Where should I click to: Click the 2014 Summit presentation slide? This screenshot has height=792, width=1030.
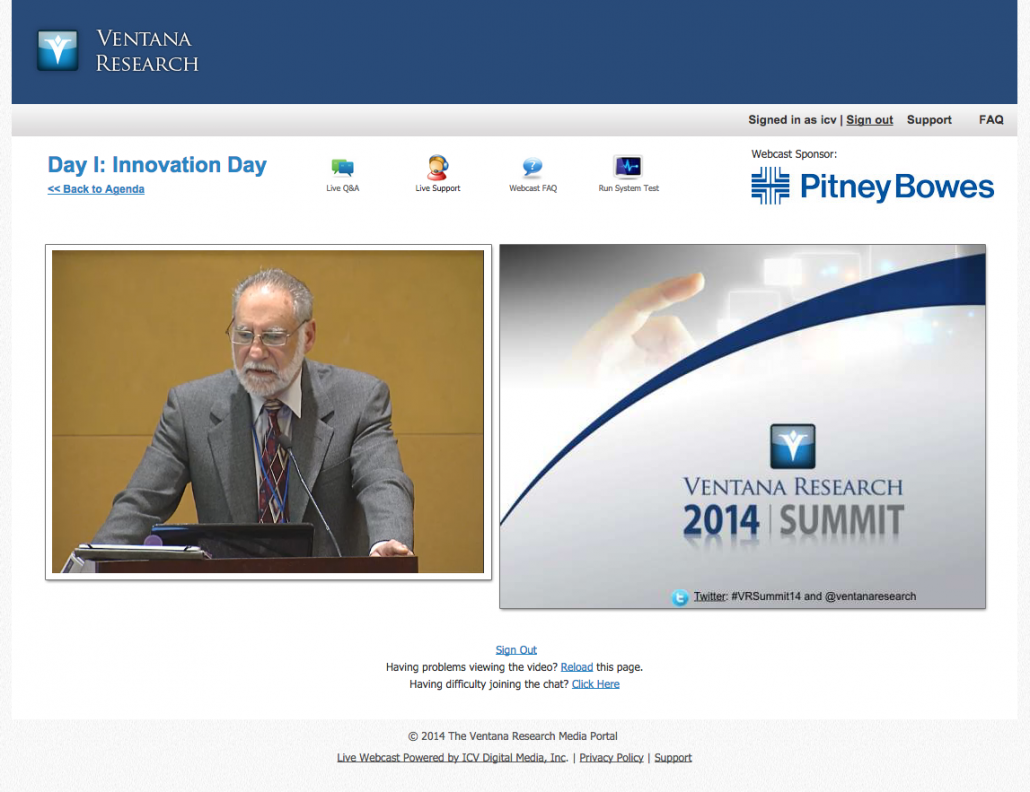[x=742, y=426]
